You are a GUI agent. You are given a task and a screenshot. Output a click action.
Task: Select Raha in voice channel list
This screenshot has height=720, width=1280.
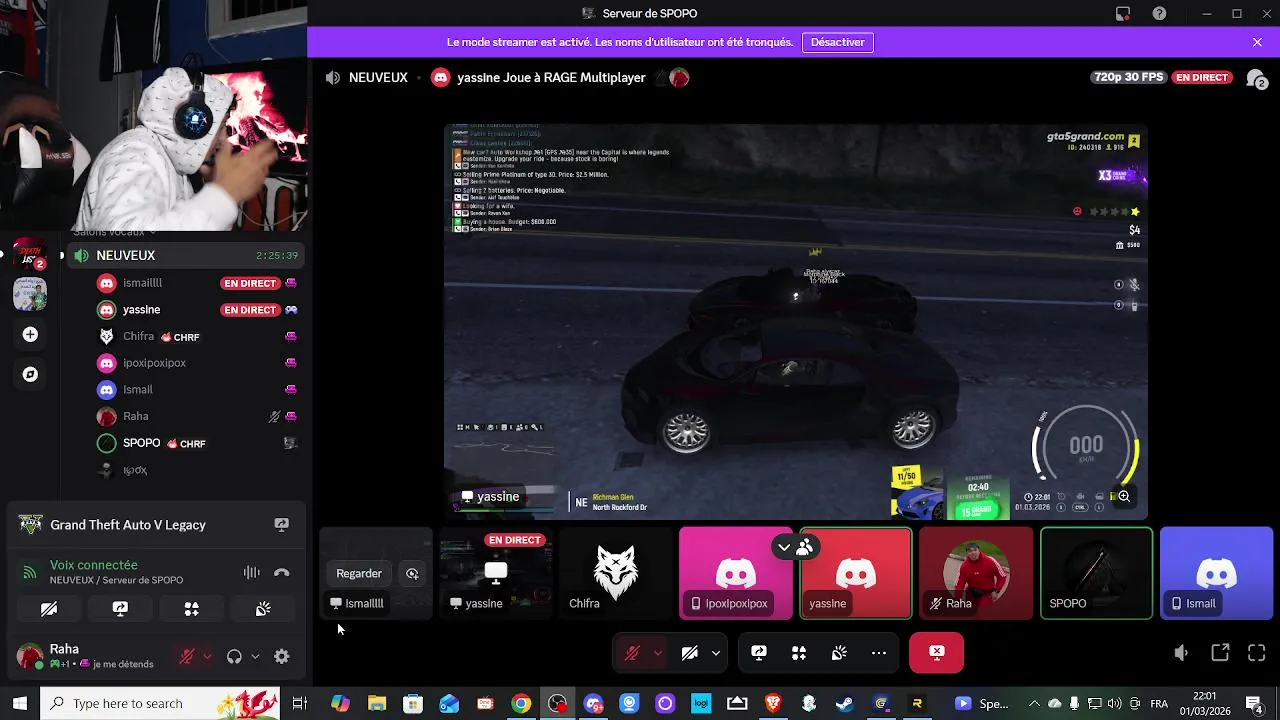click(198, 417)
